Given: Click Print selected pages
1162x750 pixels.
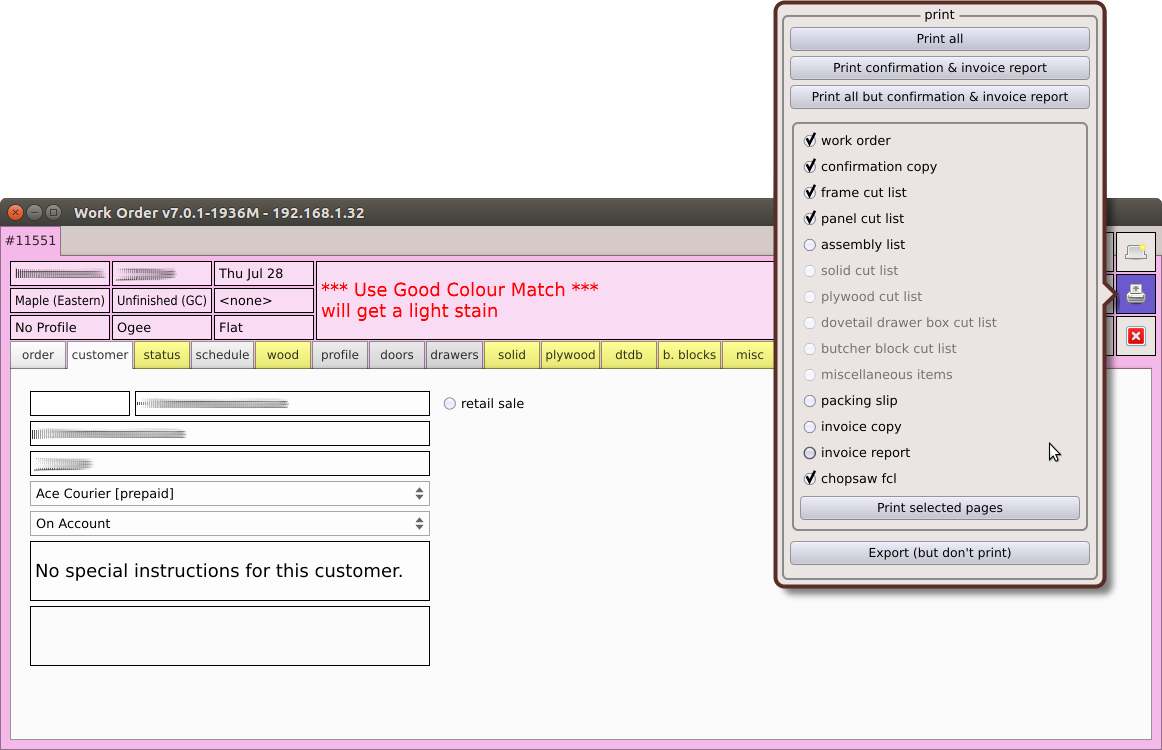Looking at the screenshot, I should pyautogui.click(x=939, y=508).
